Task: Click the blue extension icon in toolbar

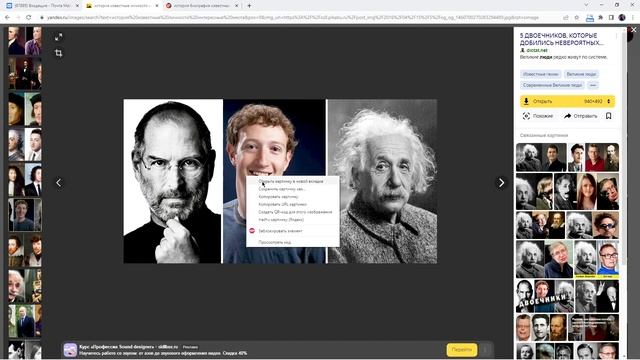Action: coord(590,18)
